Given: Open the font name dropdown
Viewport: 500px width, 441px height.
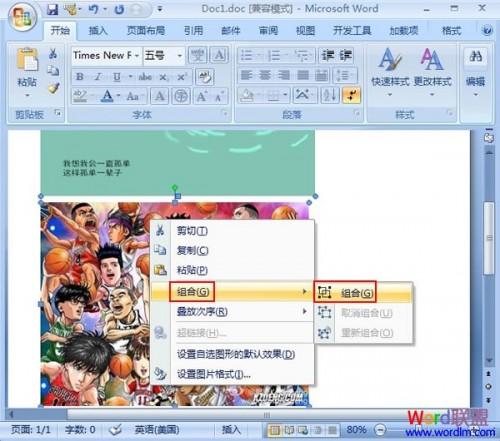Looking at the screenshot, I should click(137, 55).
